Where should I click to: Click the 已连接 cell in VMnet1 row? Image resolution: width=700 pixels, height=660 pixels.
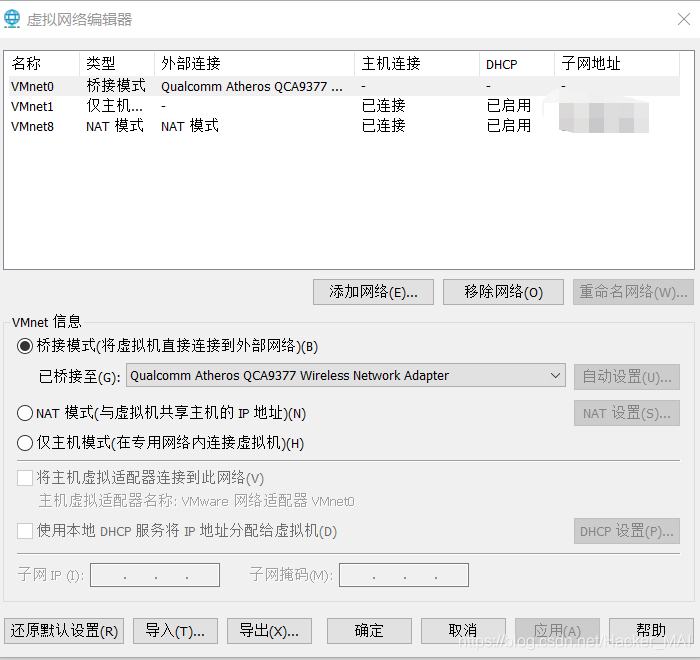383,106
